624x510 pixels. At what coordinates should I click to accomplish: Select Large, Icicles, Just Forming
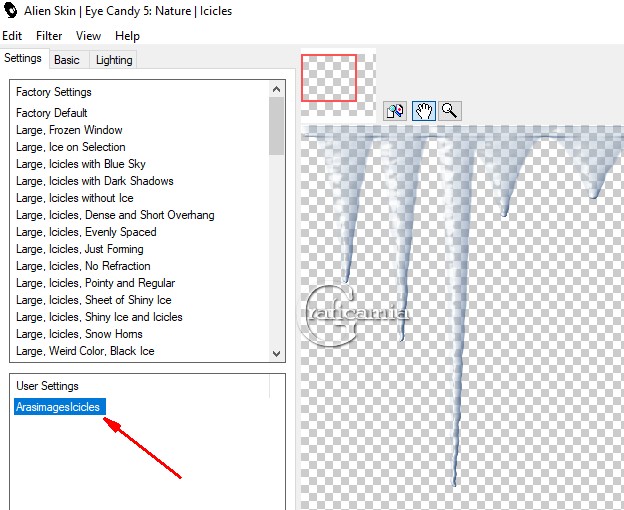point(80,249)
